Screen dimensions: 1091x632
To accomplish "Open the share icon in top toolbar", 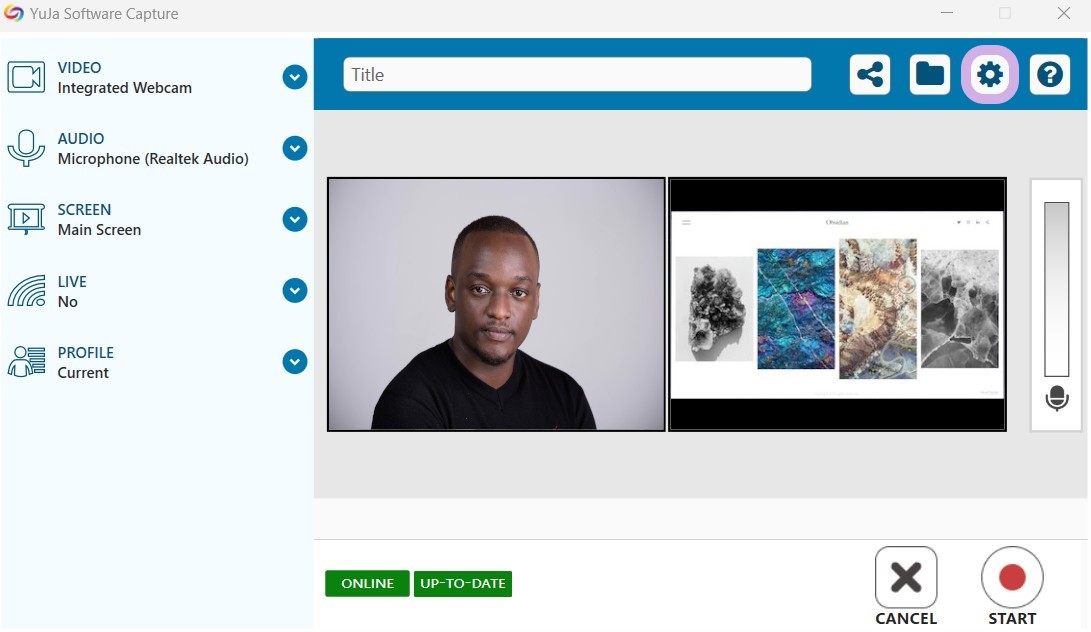I will click(870, 74).
